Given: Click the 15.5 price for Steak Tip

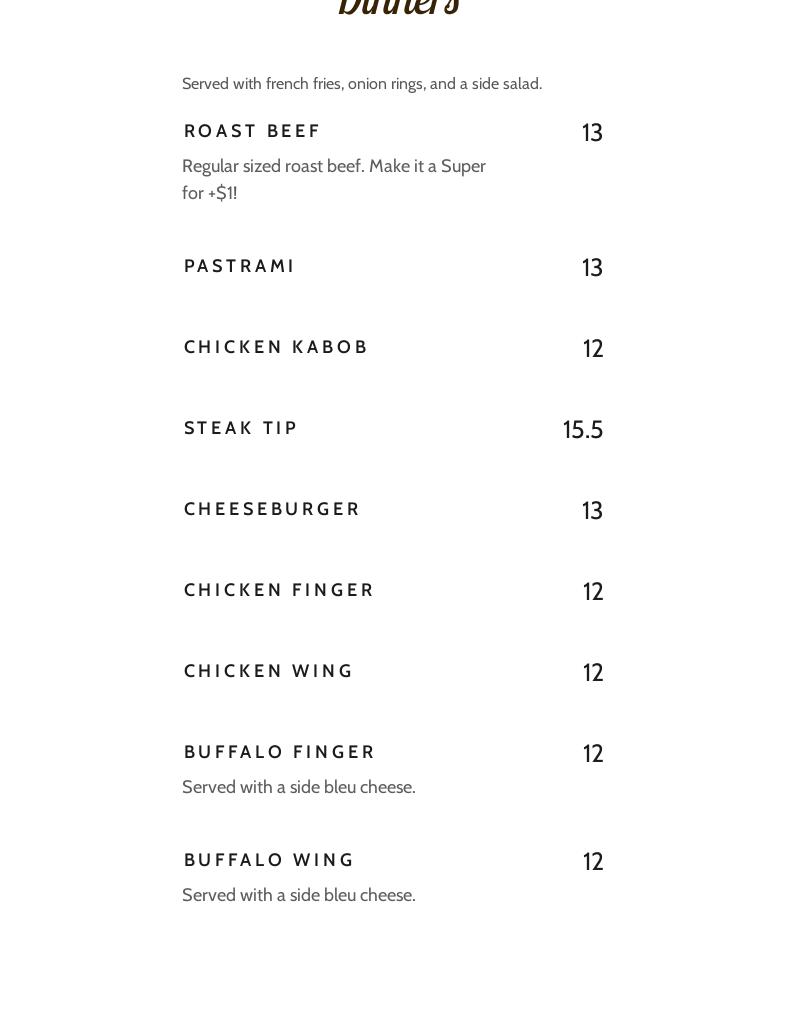Looking at the screenshot, I should coord(583,430).
